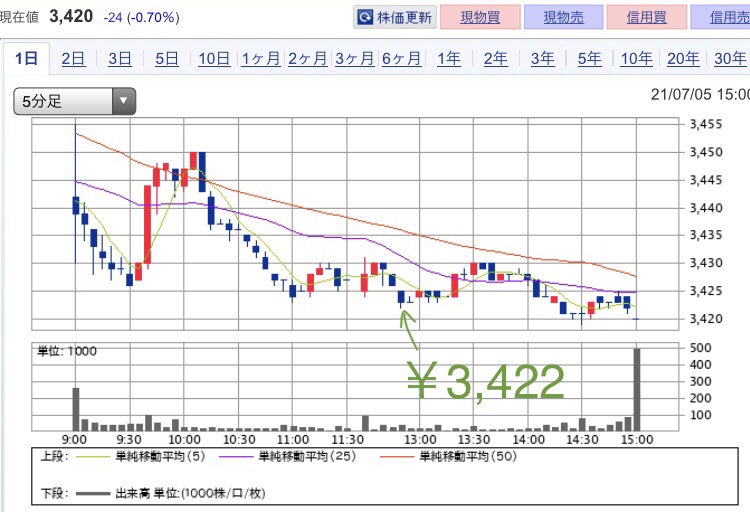The image size is (750, 512).
Task: Click the 11:30 time axis label
Action: (348, 439)
